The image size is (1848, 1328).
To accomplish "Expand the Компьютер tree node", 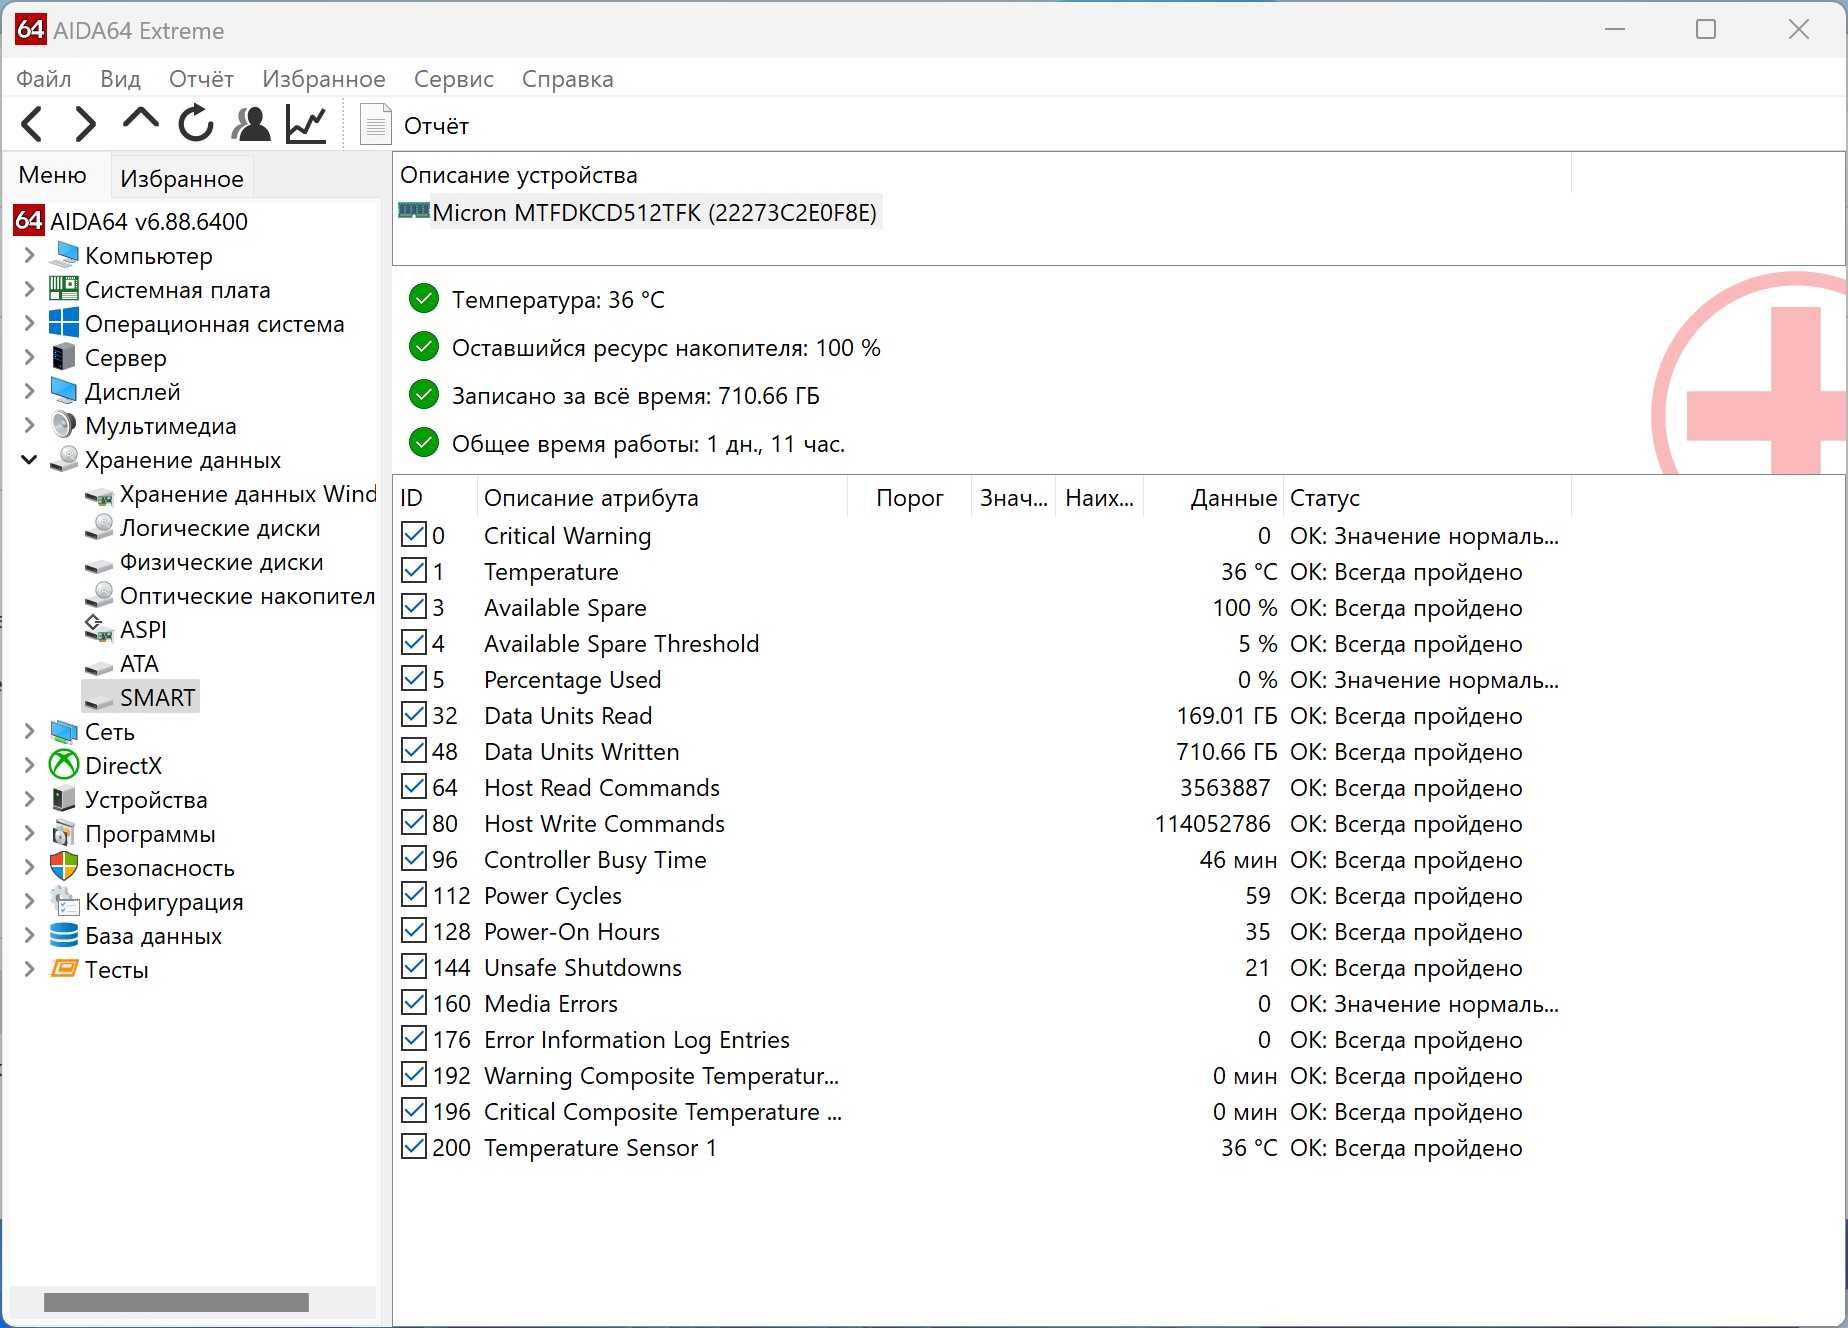I will pos(29,255).
